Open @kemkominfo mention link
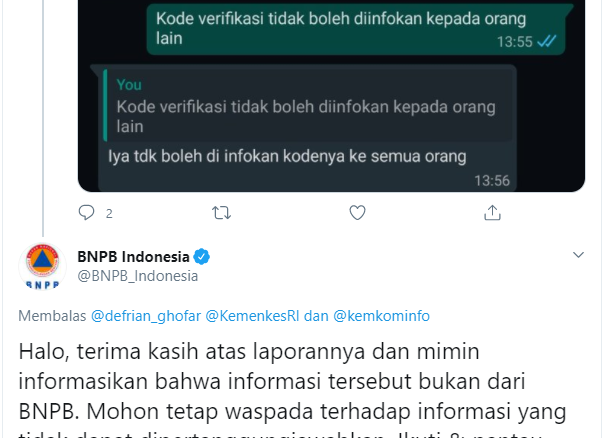603x438 pixels. [x=381, y=316]
